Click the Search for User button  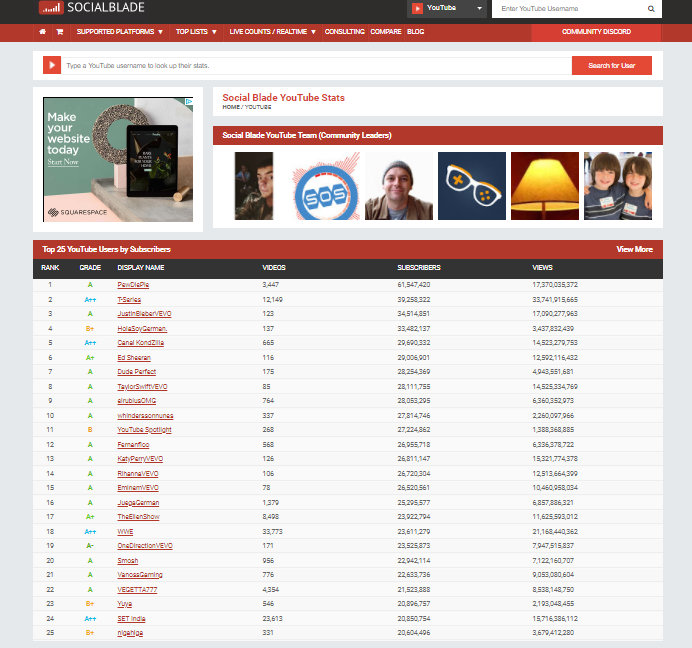(612, 65)
